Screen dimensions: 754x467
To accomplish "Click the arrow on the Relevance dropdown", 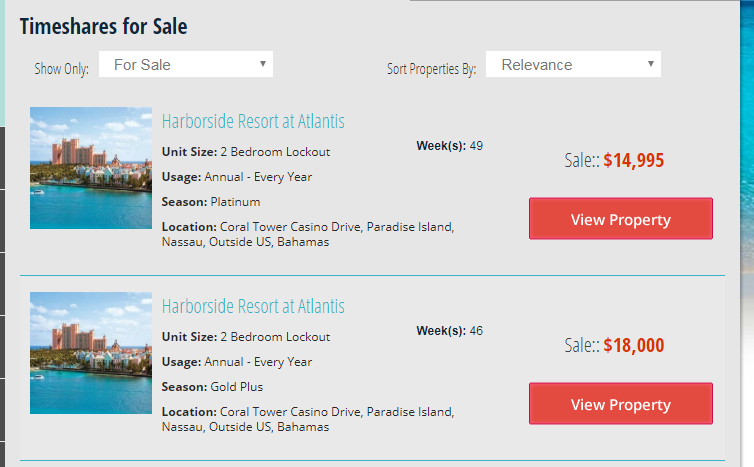I will (651, 63).
